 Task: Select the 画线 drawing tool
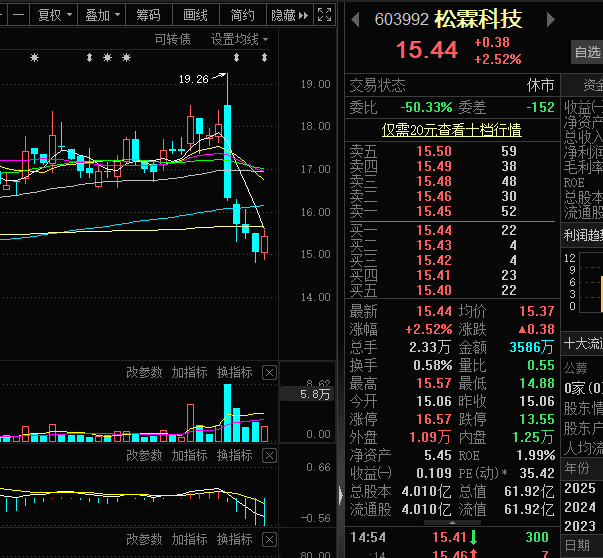click(x=195, y=15)
